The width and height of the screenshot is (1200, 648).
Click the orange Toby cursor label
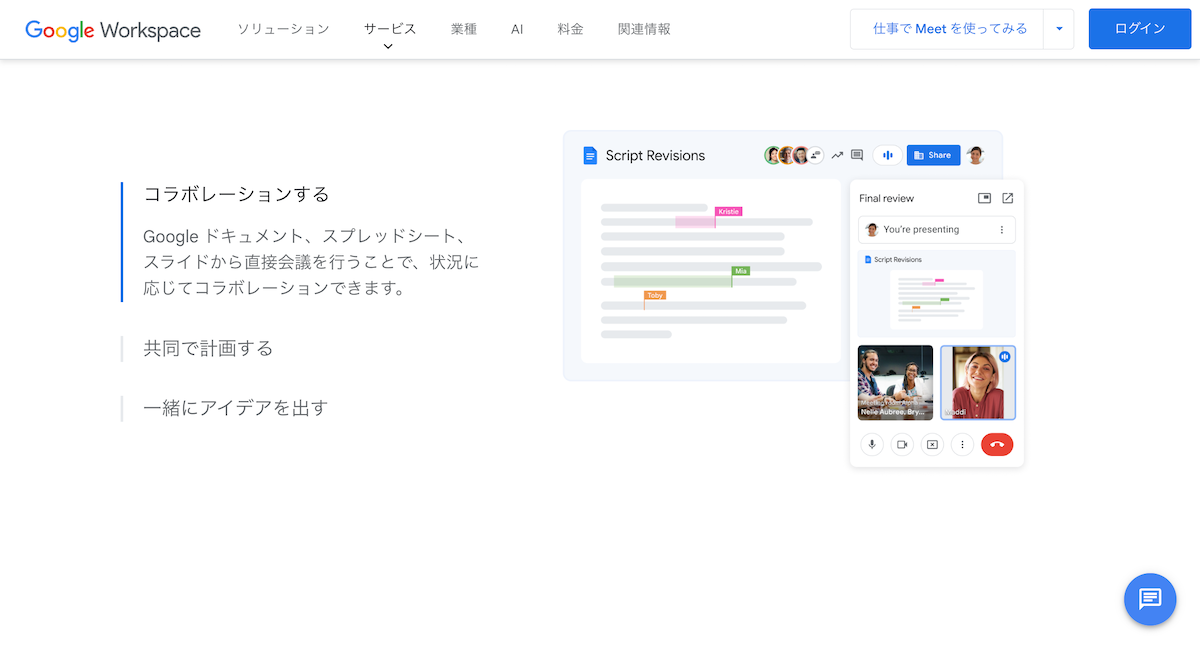[x=655, y=295]
